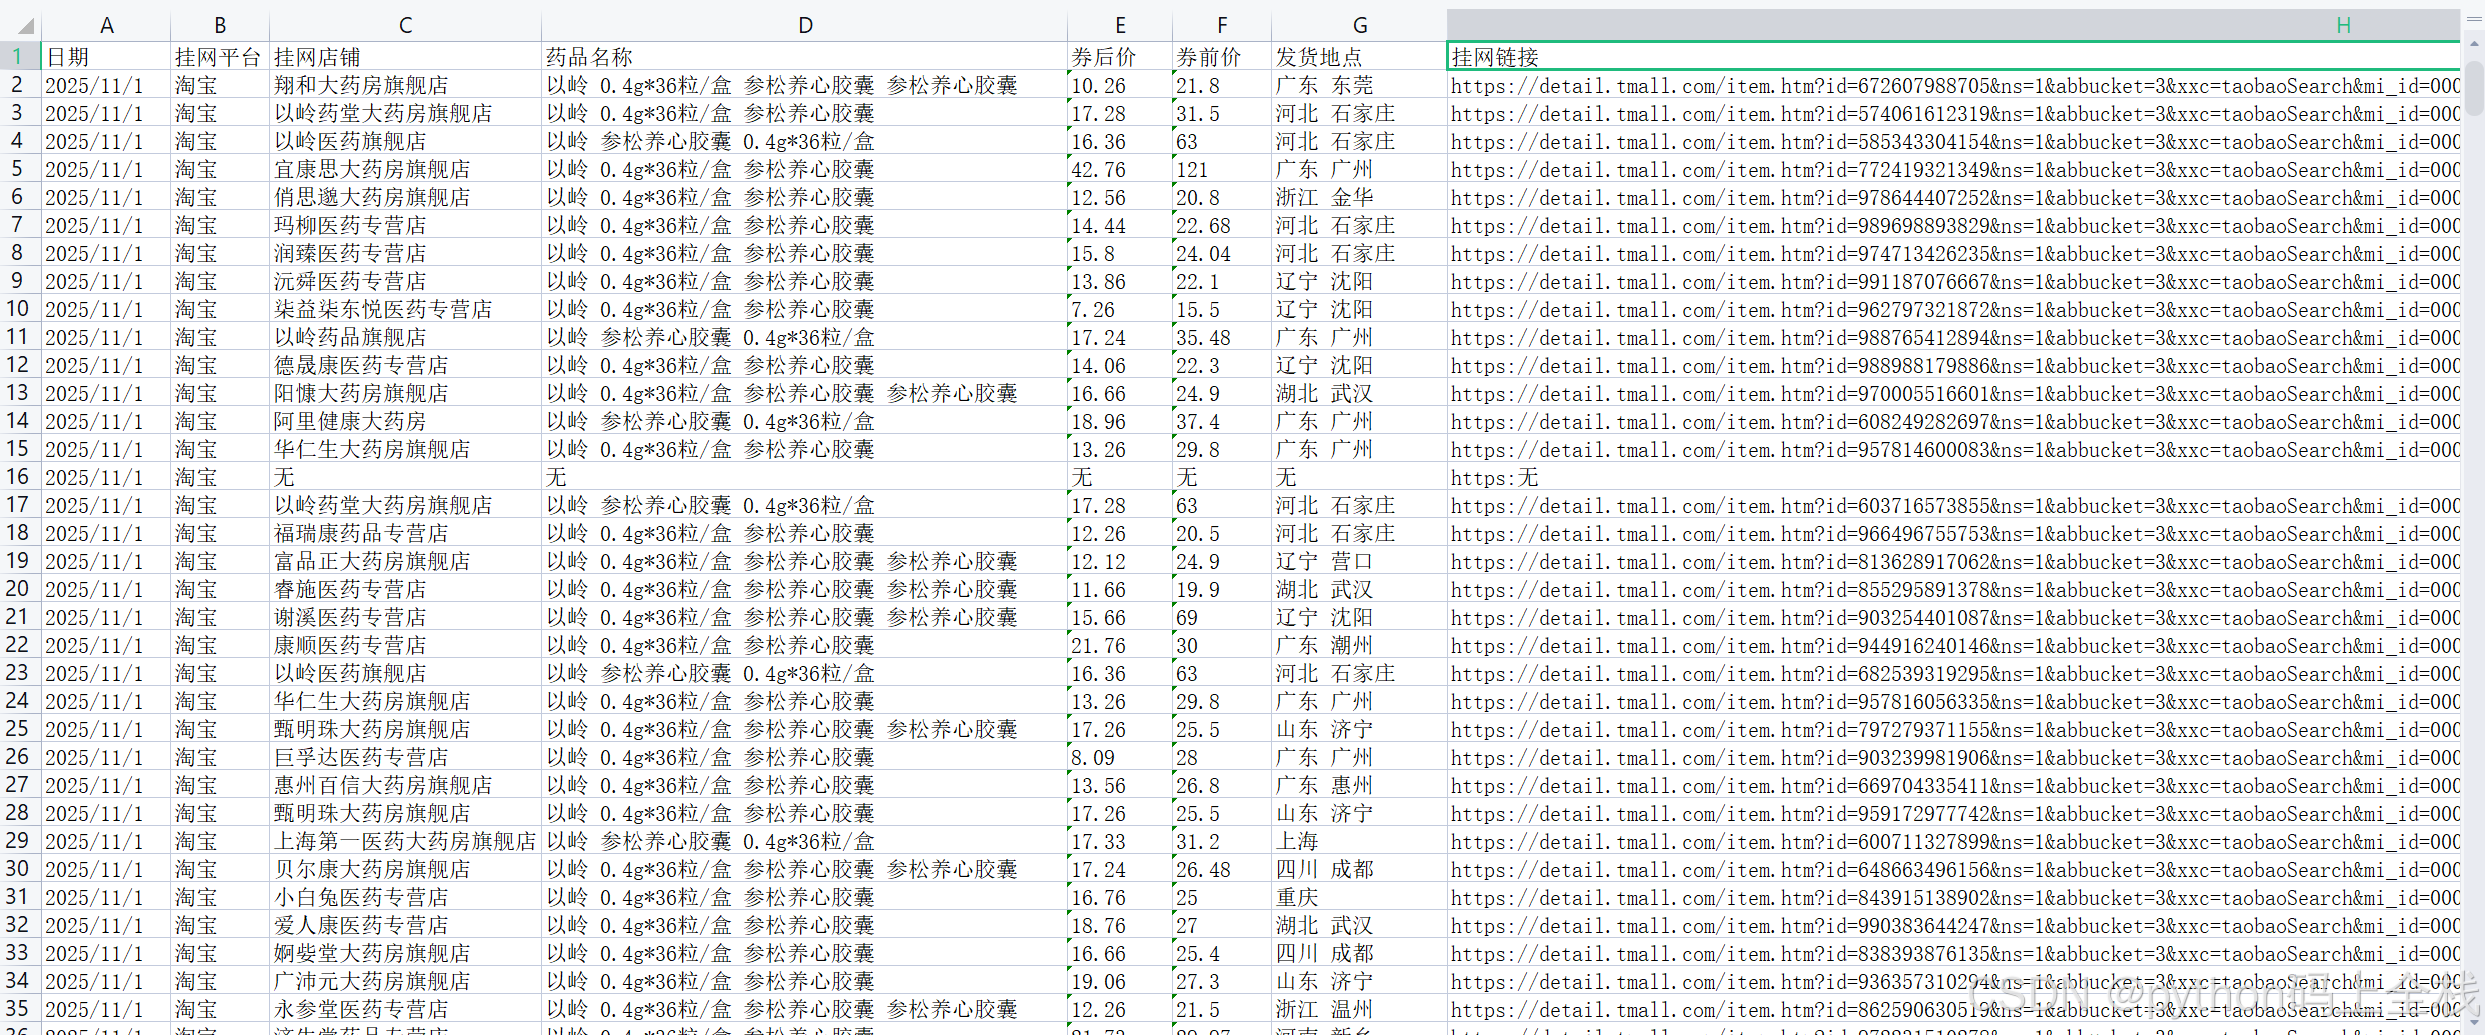Select column F header

coord(1222,26)
